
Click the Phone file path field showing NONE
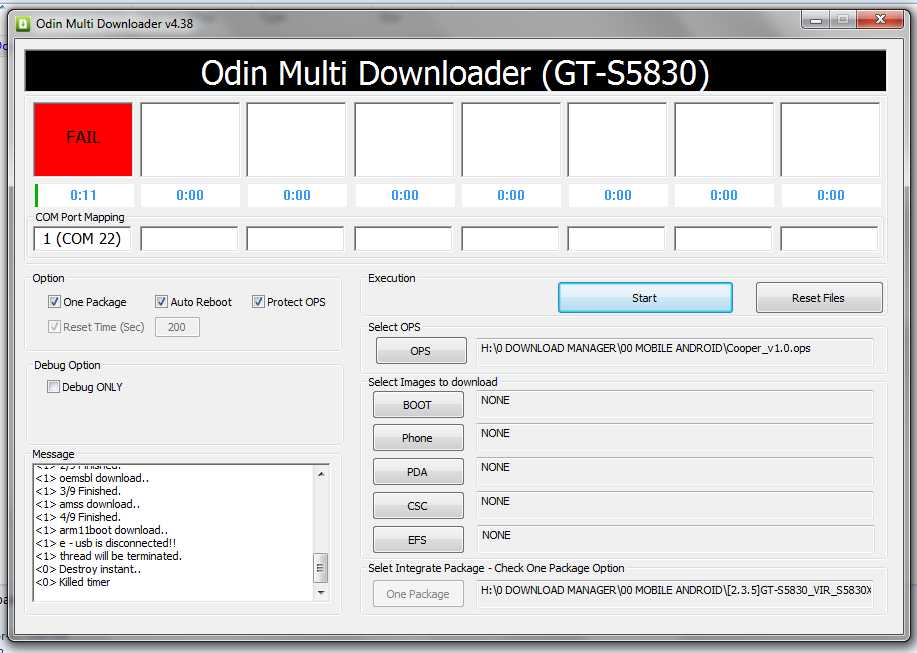(x=675, y=437)
